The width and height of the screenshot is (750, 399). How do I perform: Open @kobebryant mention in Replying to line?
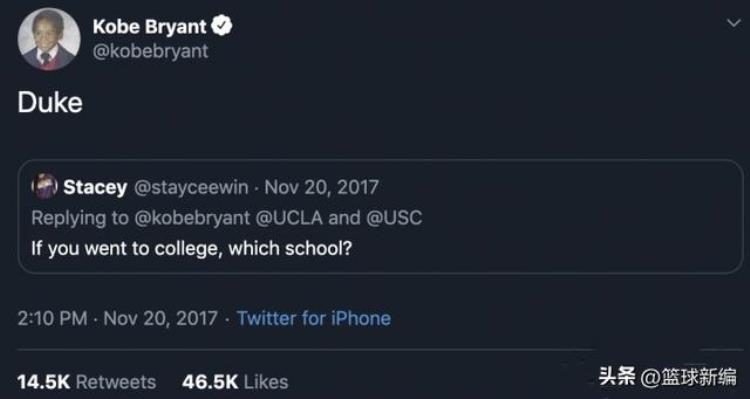(x=193, y=218)
